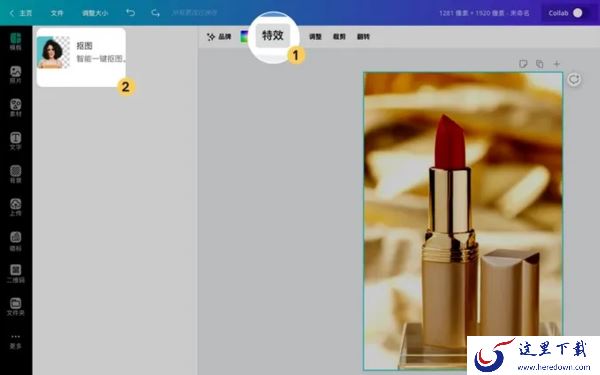
Task: Open the 特效 effects tab
Action: click(x=272, y=36)
